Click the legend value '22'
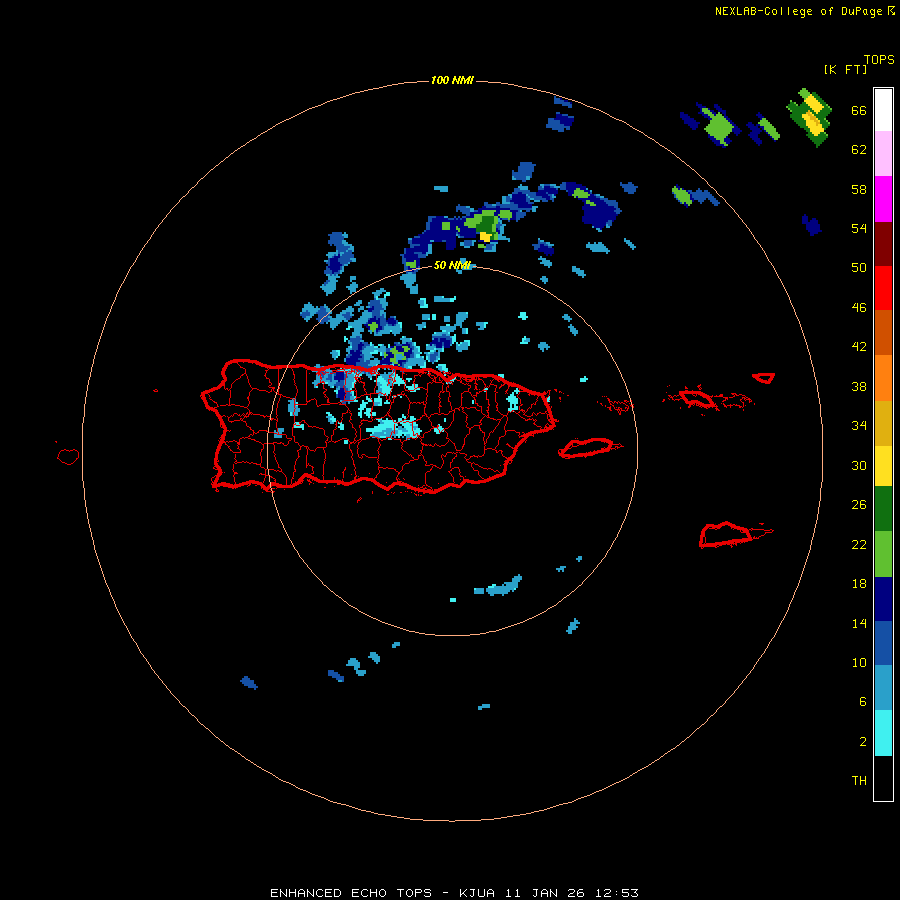The image size is (900, 900). click(x=859, y=544)
